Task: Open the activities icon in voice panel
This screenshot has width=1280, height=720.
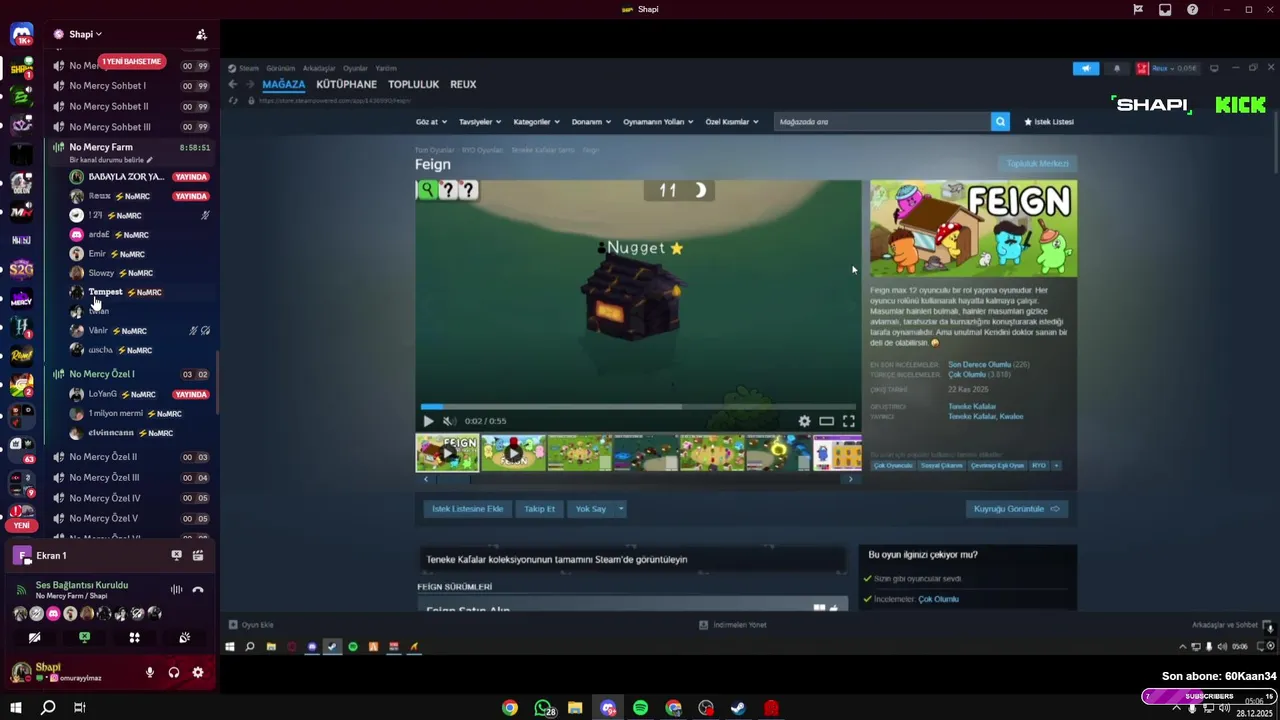Action: pos(135,637)
